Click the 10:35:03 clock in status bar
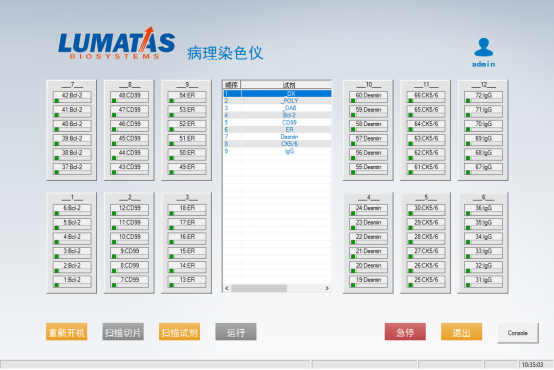This screenshot has width=554, height=370. point(532,365)
